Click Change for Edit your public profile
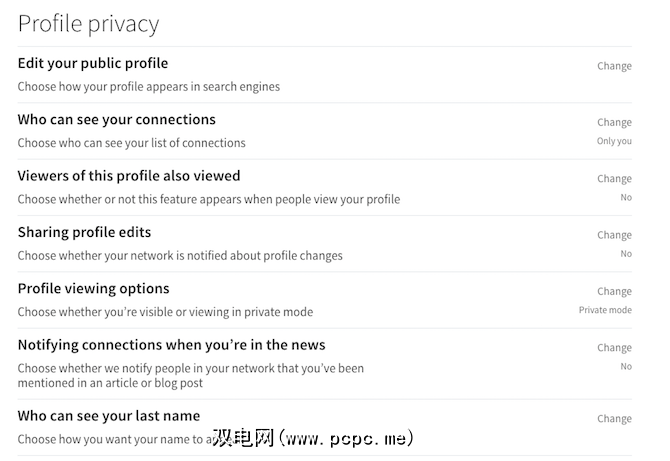Viewport: 670px width, 461px height. [614, 66]
